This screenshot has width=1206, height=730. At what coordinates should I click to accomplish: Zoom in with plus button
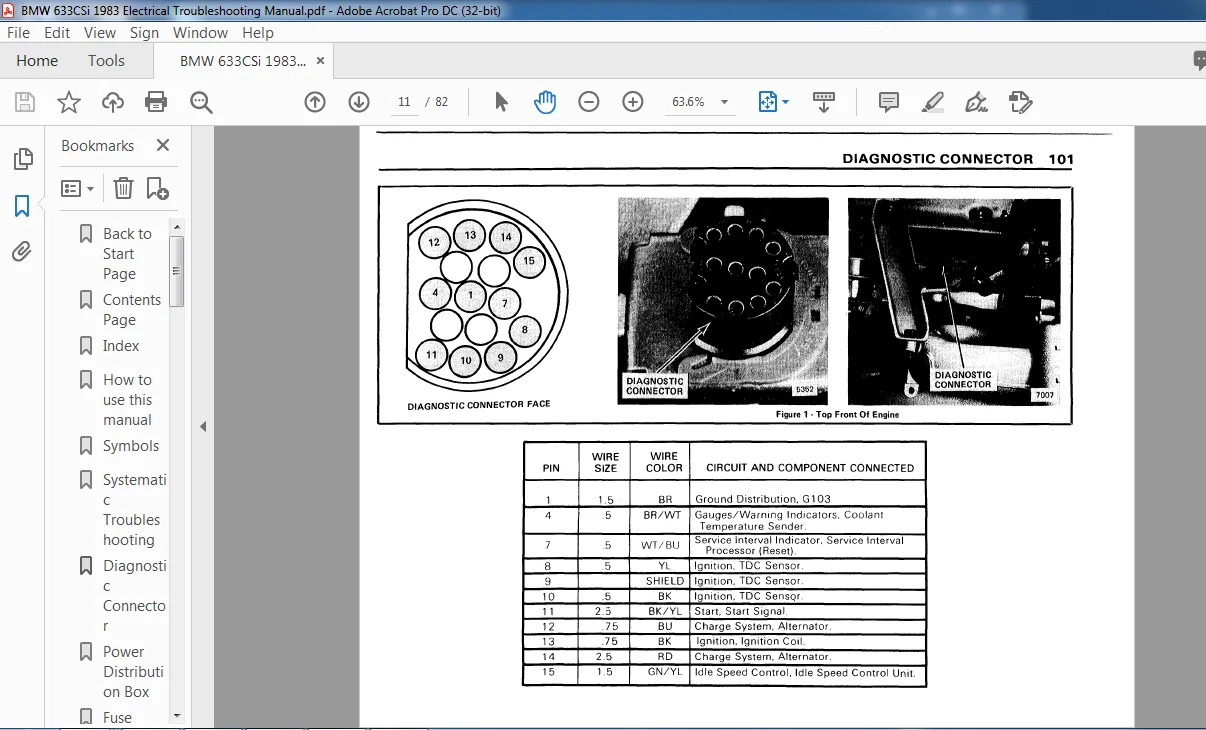pyautogui.click(x=633, y=102)
